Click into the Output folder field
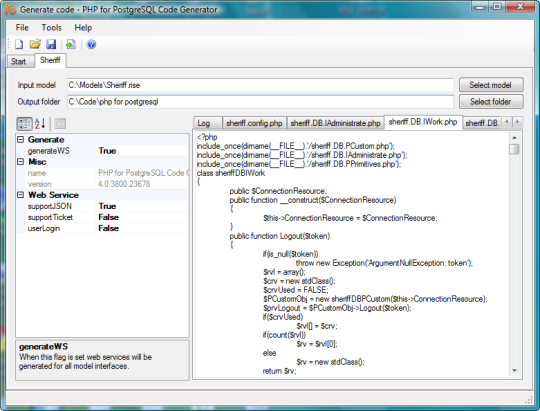 [261, 102]
